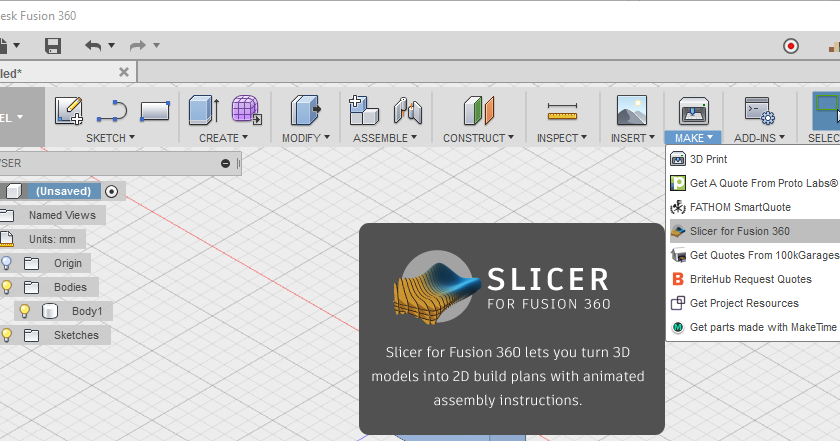The image size is (840, 441).
Task: Open the INSERT dropdown menu
Action: tap(633, 138)
